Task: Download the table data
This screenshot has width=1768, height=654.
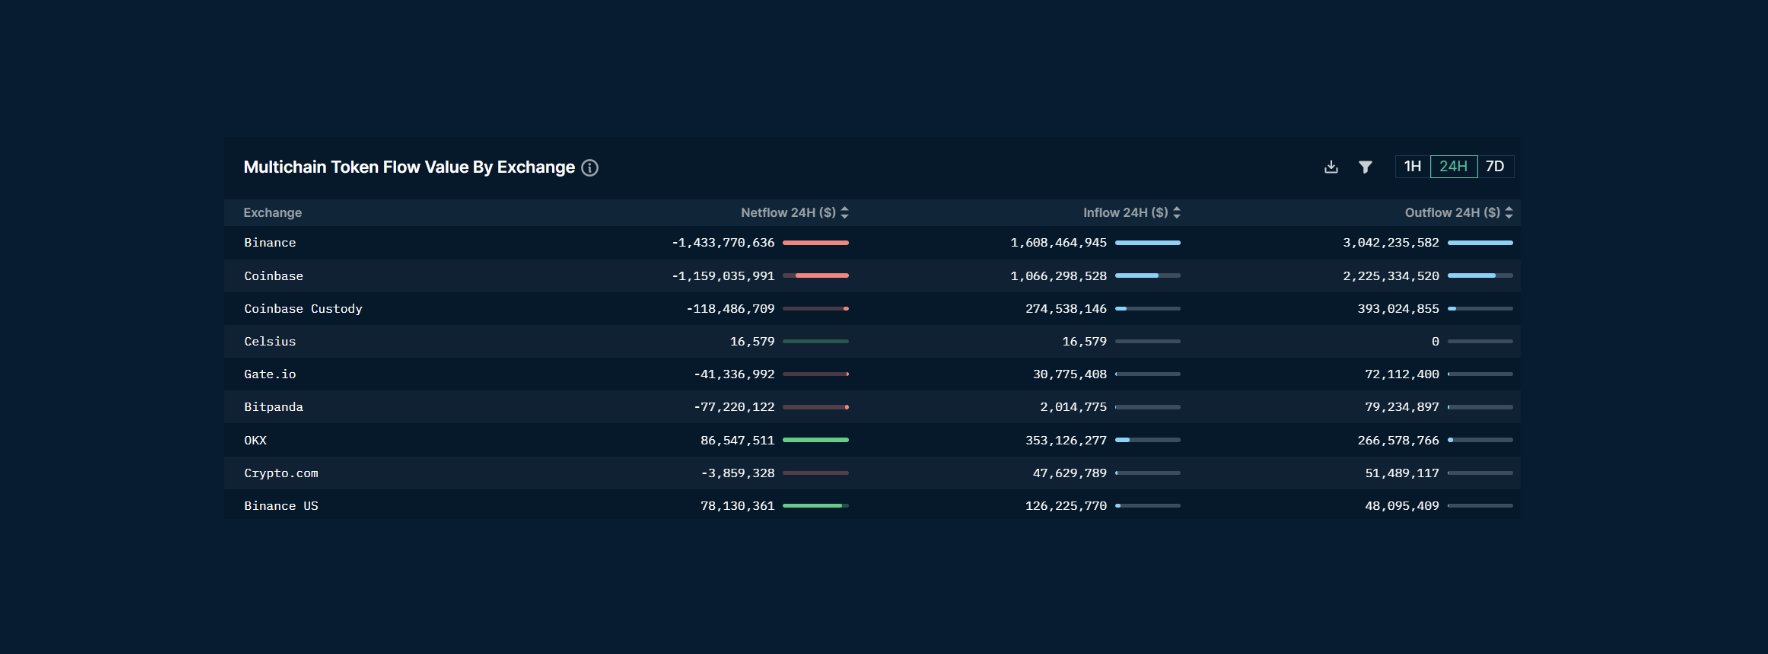Action: click(1331, 167)
